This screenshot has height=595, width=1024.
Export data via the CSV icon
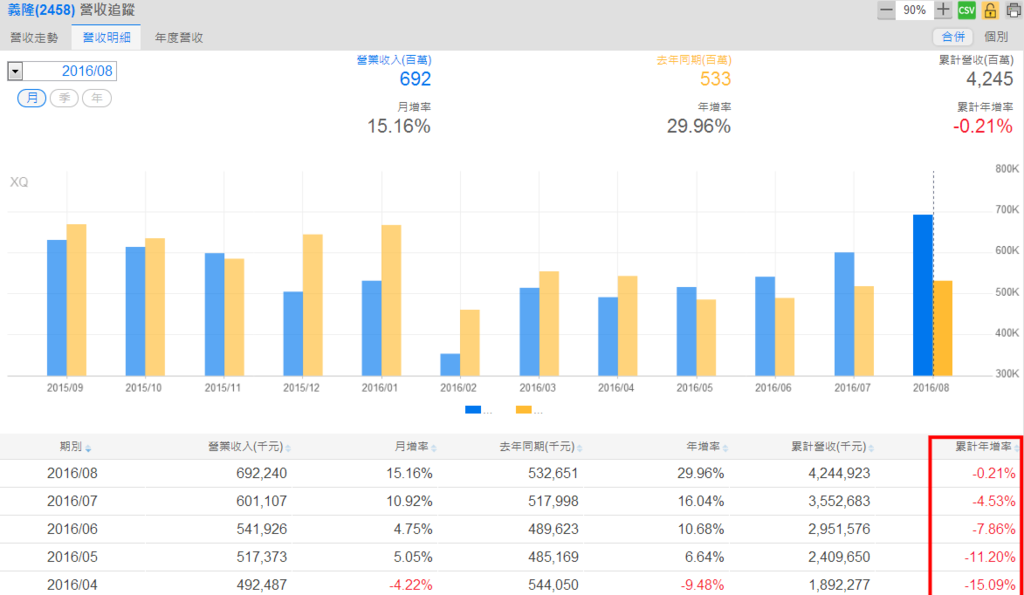[x=967, y=10]
